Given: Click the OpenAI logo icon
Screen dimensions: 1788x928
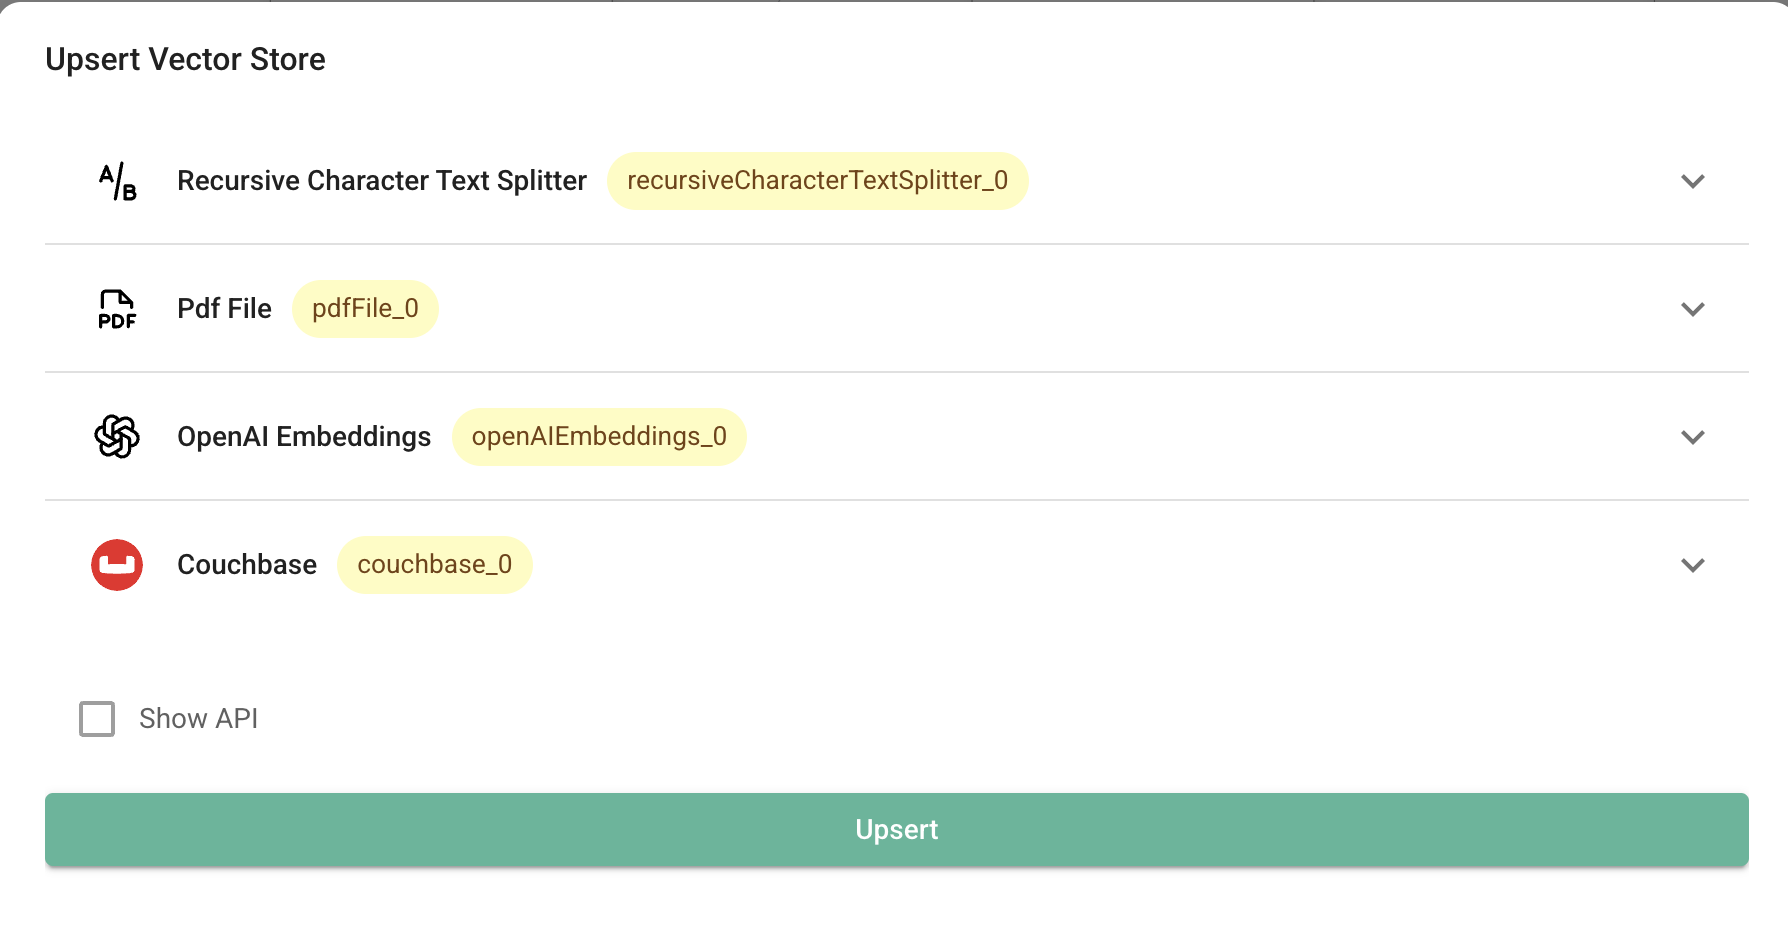Looking at the screenshot, I should coord(117,437).
